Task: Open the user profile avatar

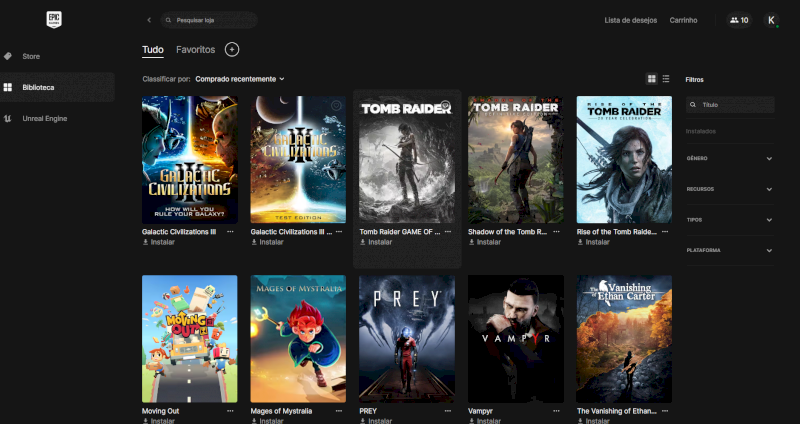Action: (771, 20)
